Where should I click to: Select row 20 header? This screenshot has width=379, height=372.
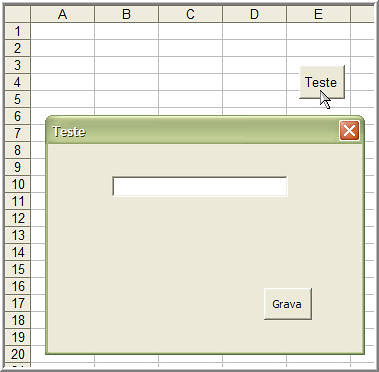(x=17, y=354)
